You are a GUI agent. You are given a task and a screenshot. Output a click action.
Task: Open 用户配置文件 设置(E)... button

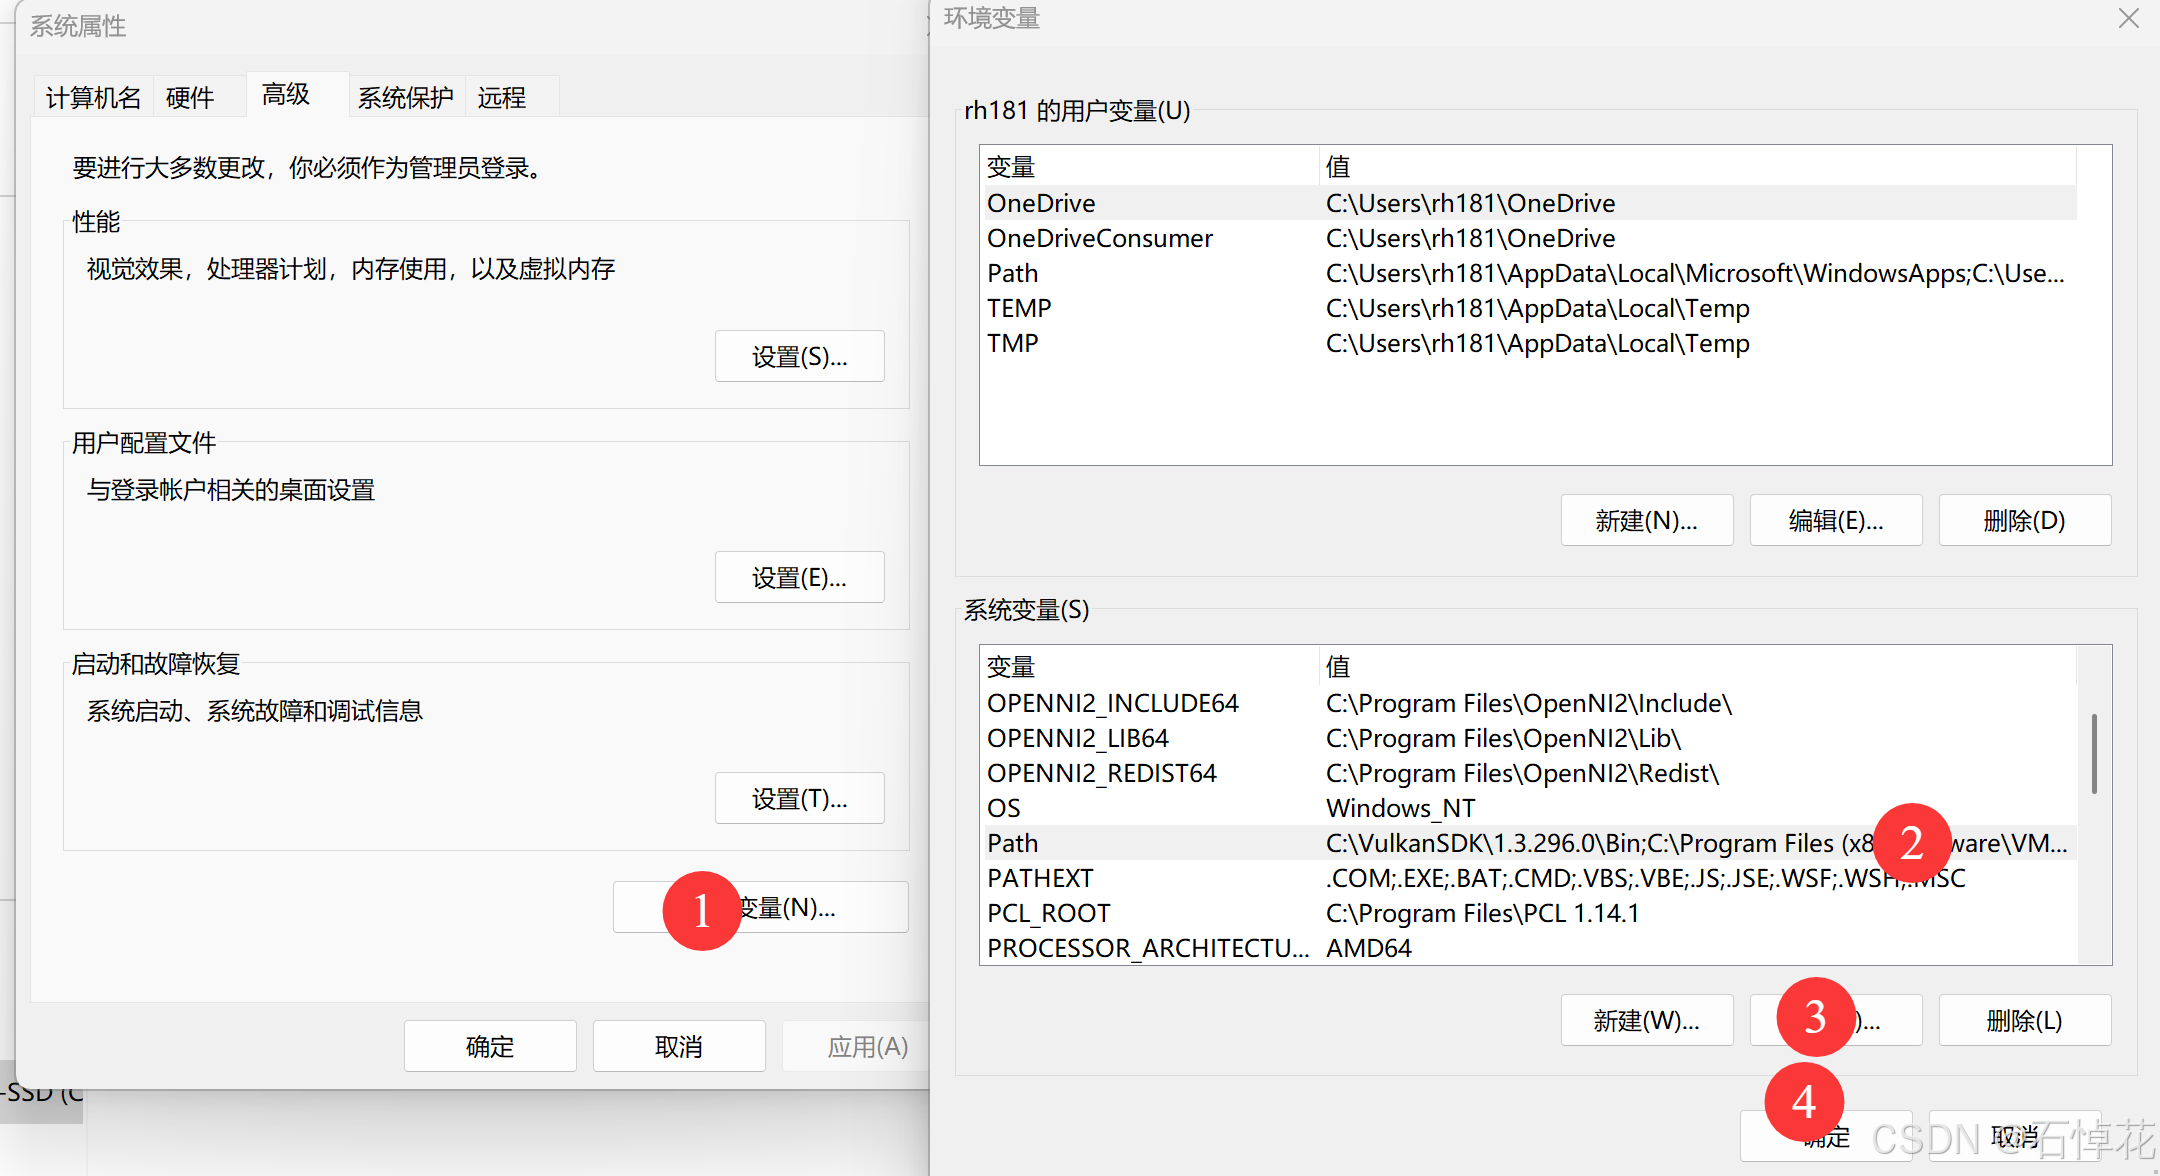[799, 578]
